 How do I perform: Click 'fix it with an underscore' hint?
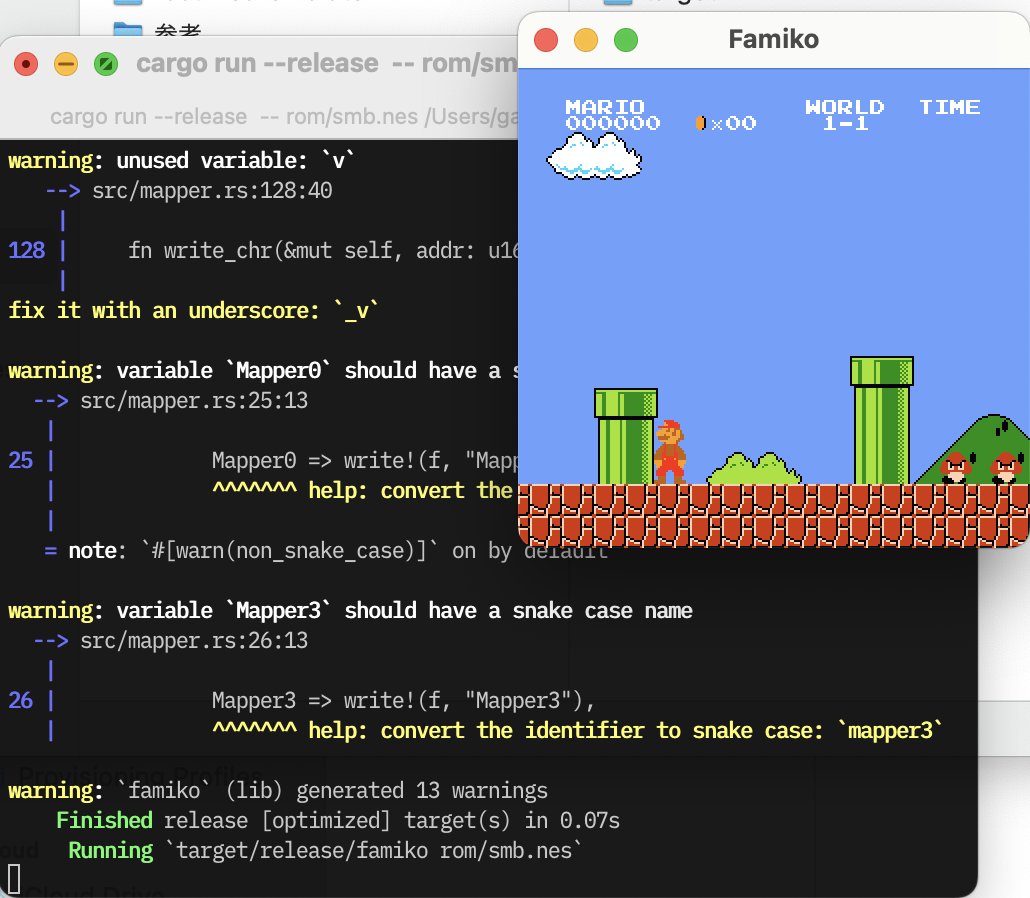[x=193, y=310]
